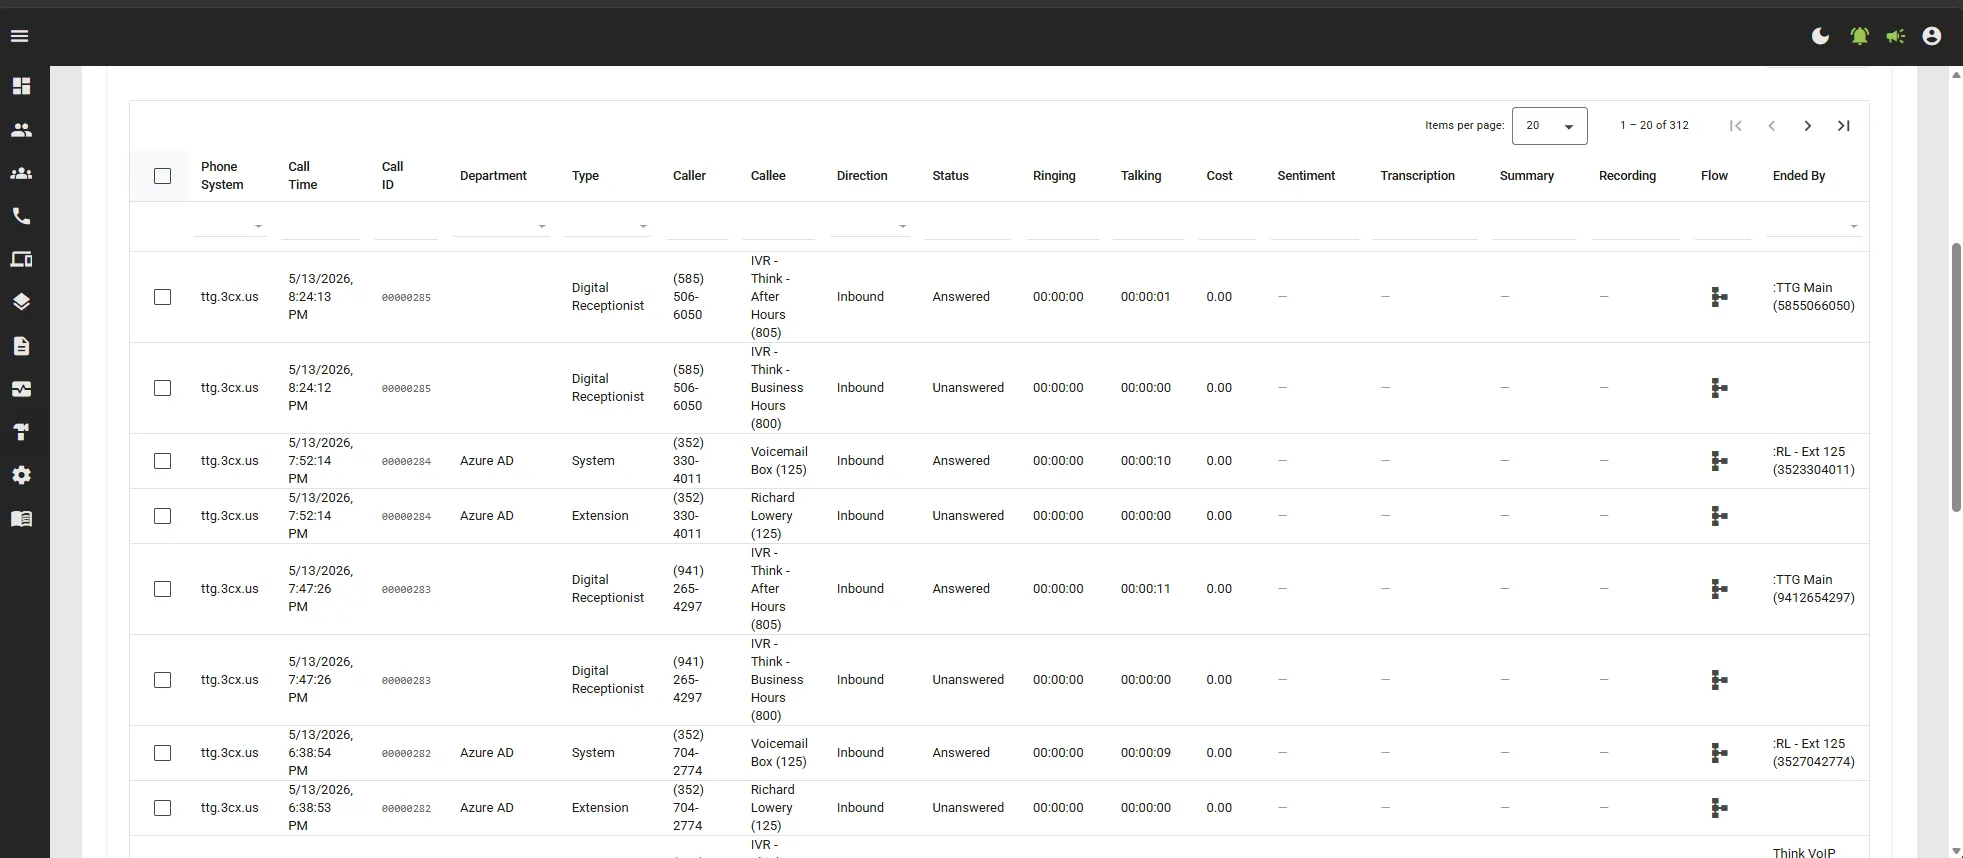
Task: Click ":TTG Main (5855066050)" Ended By cell
Action: (1813, 297)
